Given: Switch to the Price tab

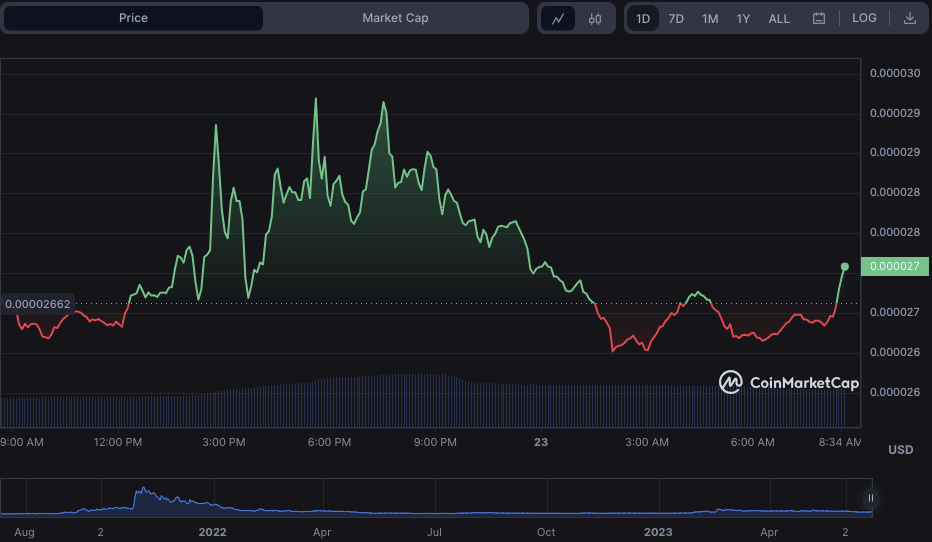Looking at the screenshot, I should tap(134, 18).
